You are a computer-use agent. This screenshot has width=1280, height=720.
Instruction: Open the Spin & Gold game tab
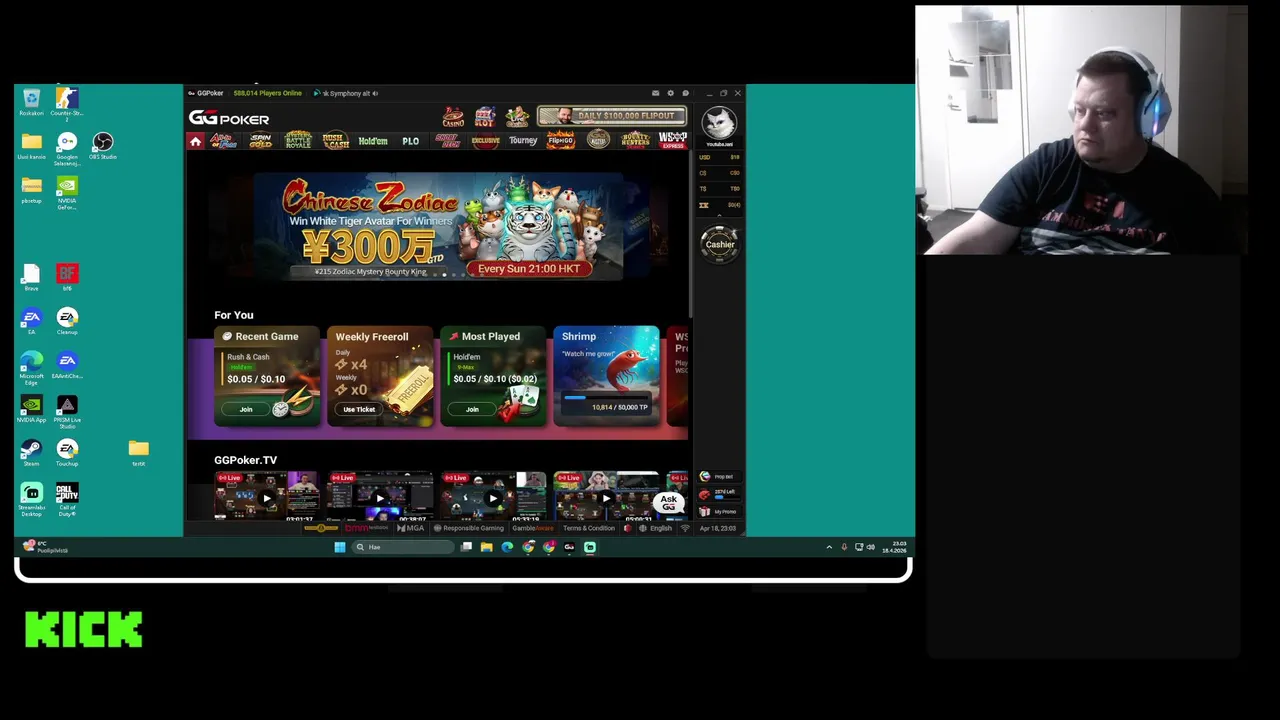(x=260, y=141)
